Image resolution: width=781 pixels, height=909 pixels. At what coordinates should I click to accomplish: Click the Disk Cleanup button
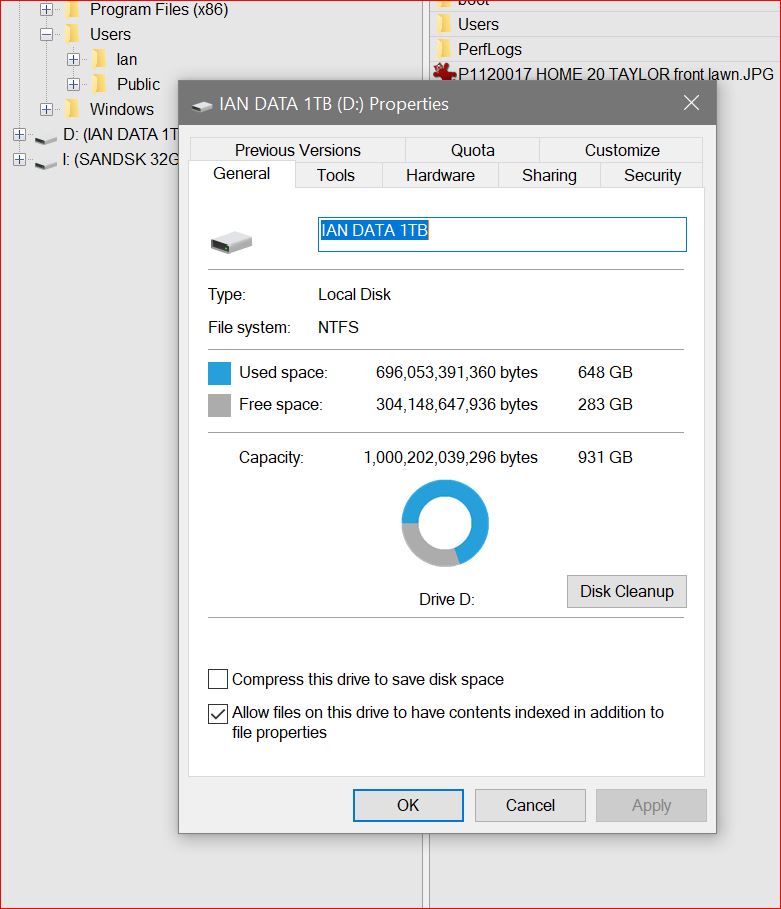626,591
